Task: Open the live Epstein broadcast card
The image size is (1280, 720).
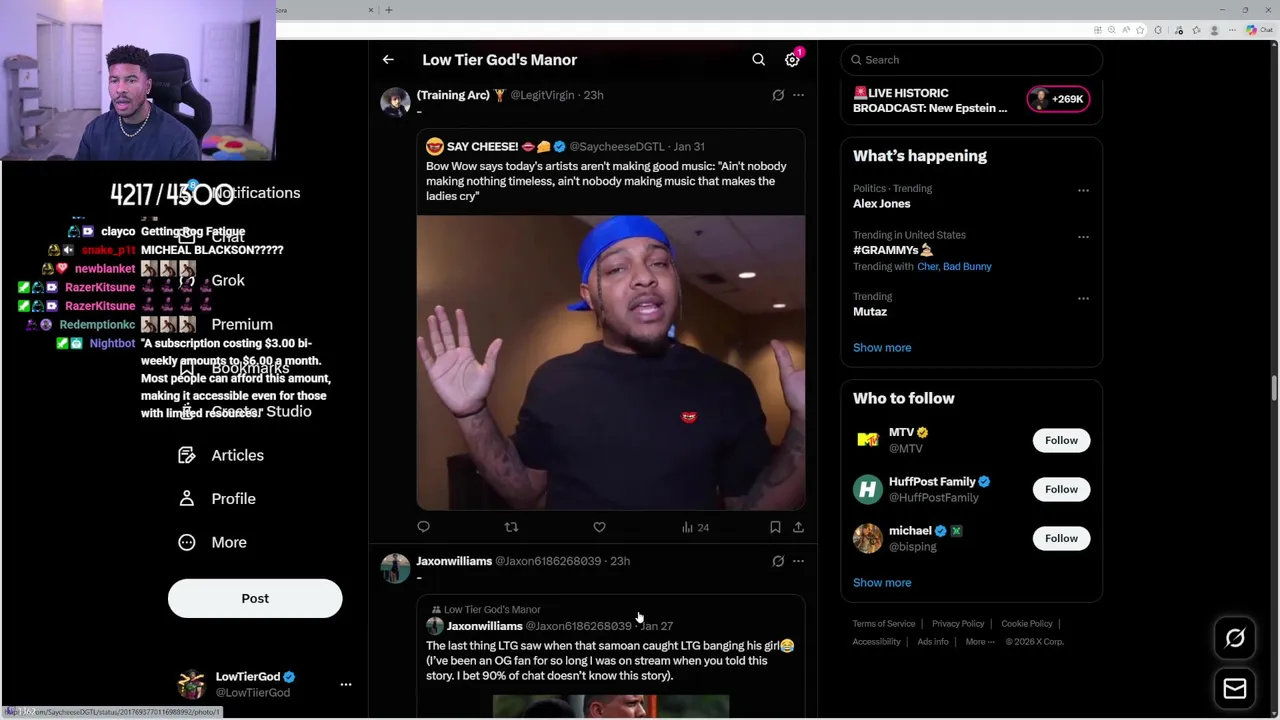Action: pyautogui.click(x=930, y=100)
